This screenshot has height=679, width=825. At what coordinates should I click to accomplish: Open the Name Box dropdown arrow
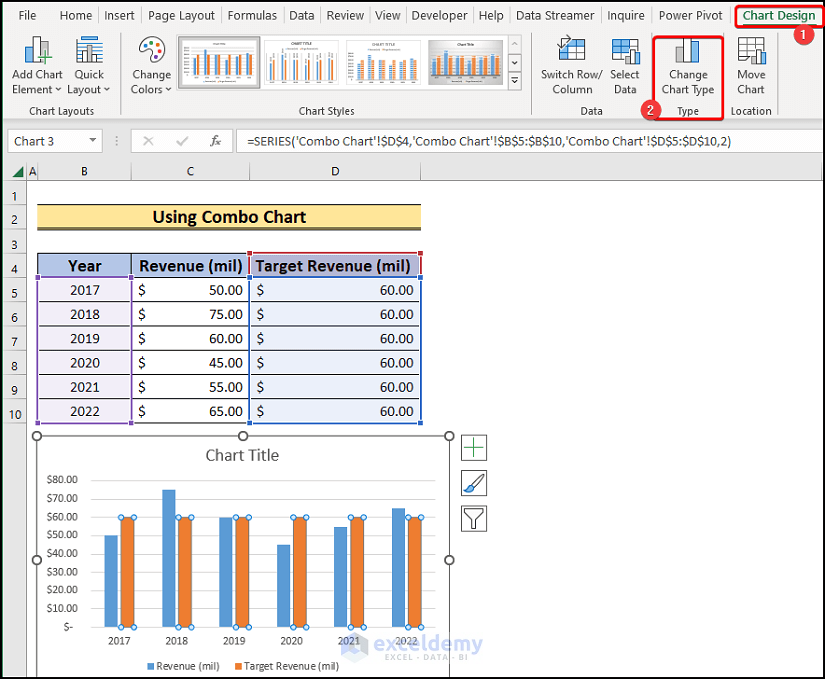(93, 141)
